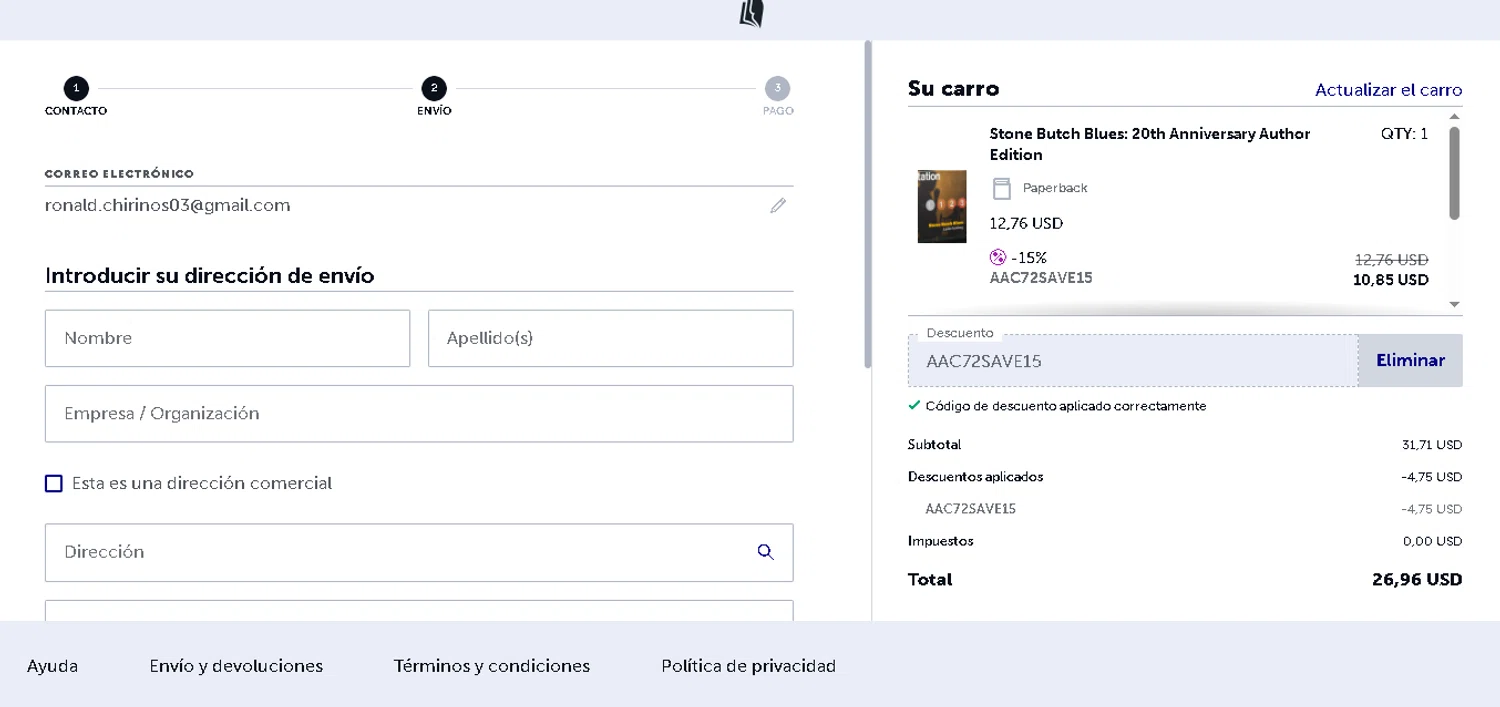Open Envío y devoluciones page
This screenshot has height=707, width=1500.
click(236, 666)
